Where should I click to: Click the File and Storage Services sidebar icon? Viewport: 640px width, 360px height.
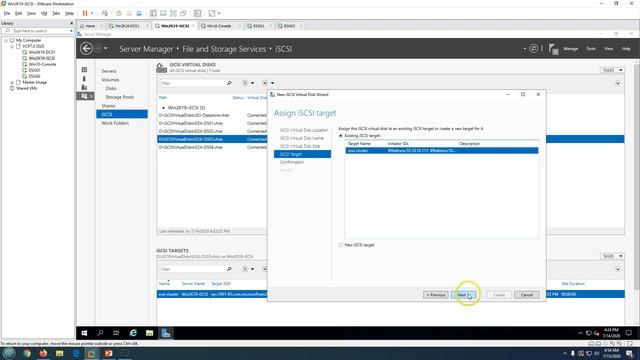coord(85,96)
